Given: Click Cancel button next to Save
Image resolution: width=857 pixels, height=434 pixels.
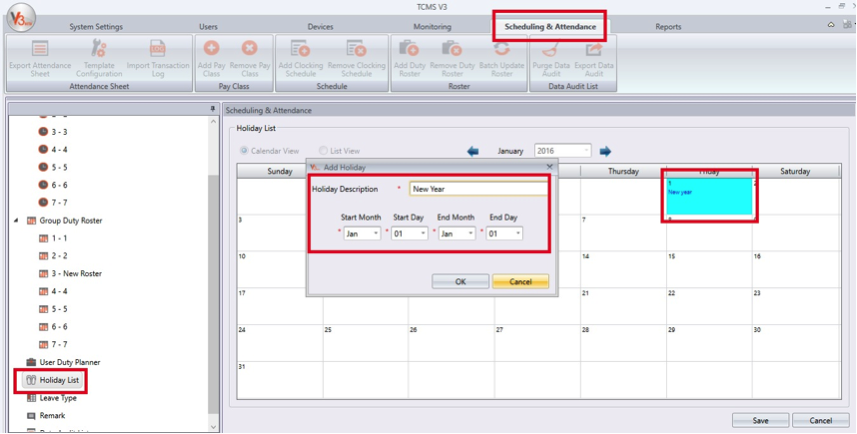Looking at the screenshot, I should click(x=821, y=420).
